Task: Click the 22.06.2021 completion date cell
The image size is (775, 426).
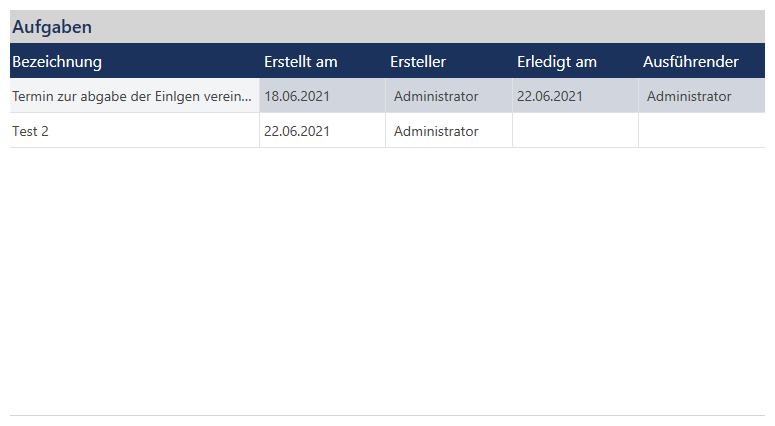Action: 549,97
